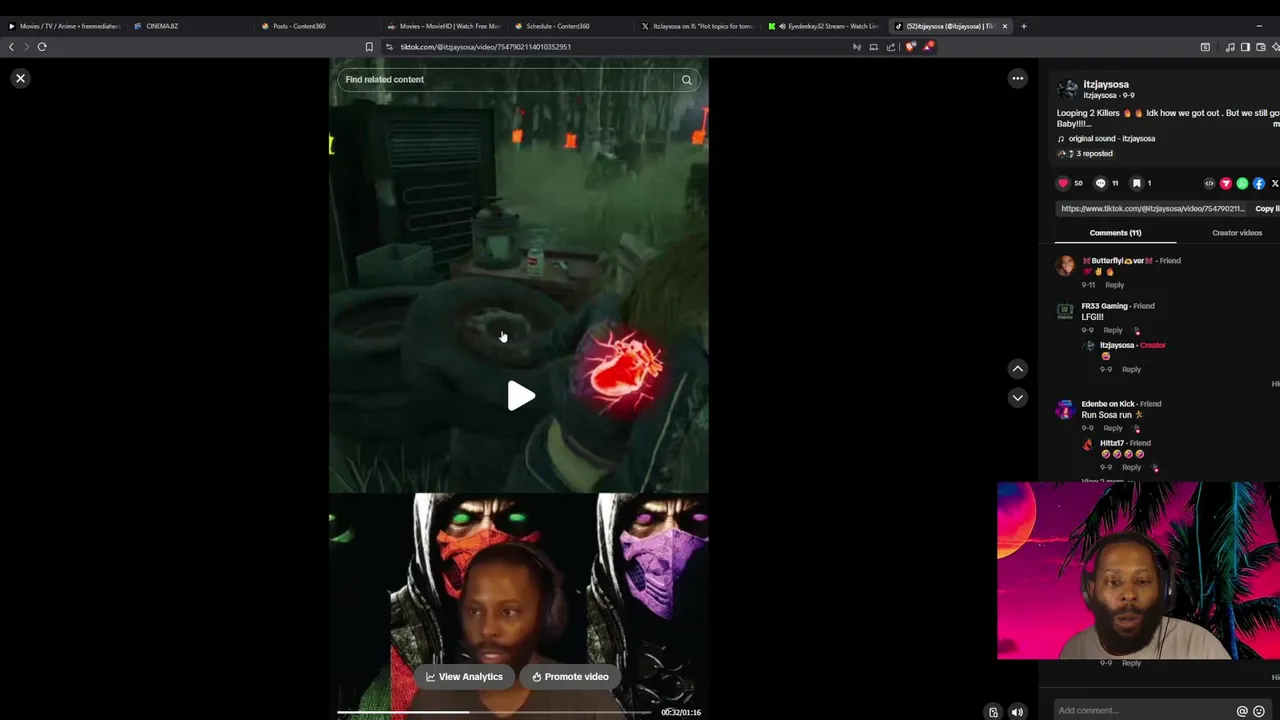Click View Analytics button
This screenshot has width=1280, height=720.
(x=464, y=677)
